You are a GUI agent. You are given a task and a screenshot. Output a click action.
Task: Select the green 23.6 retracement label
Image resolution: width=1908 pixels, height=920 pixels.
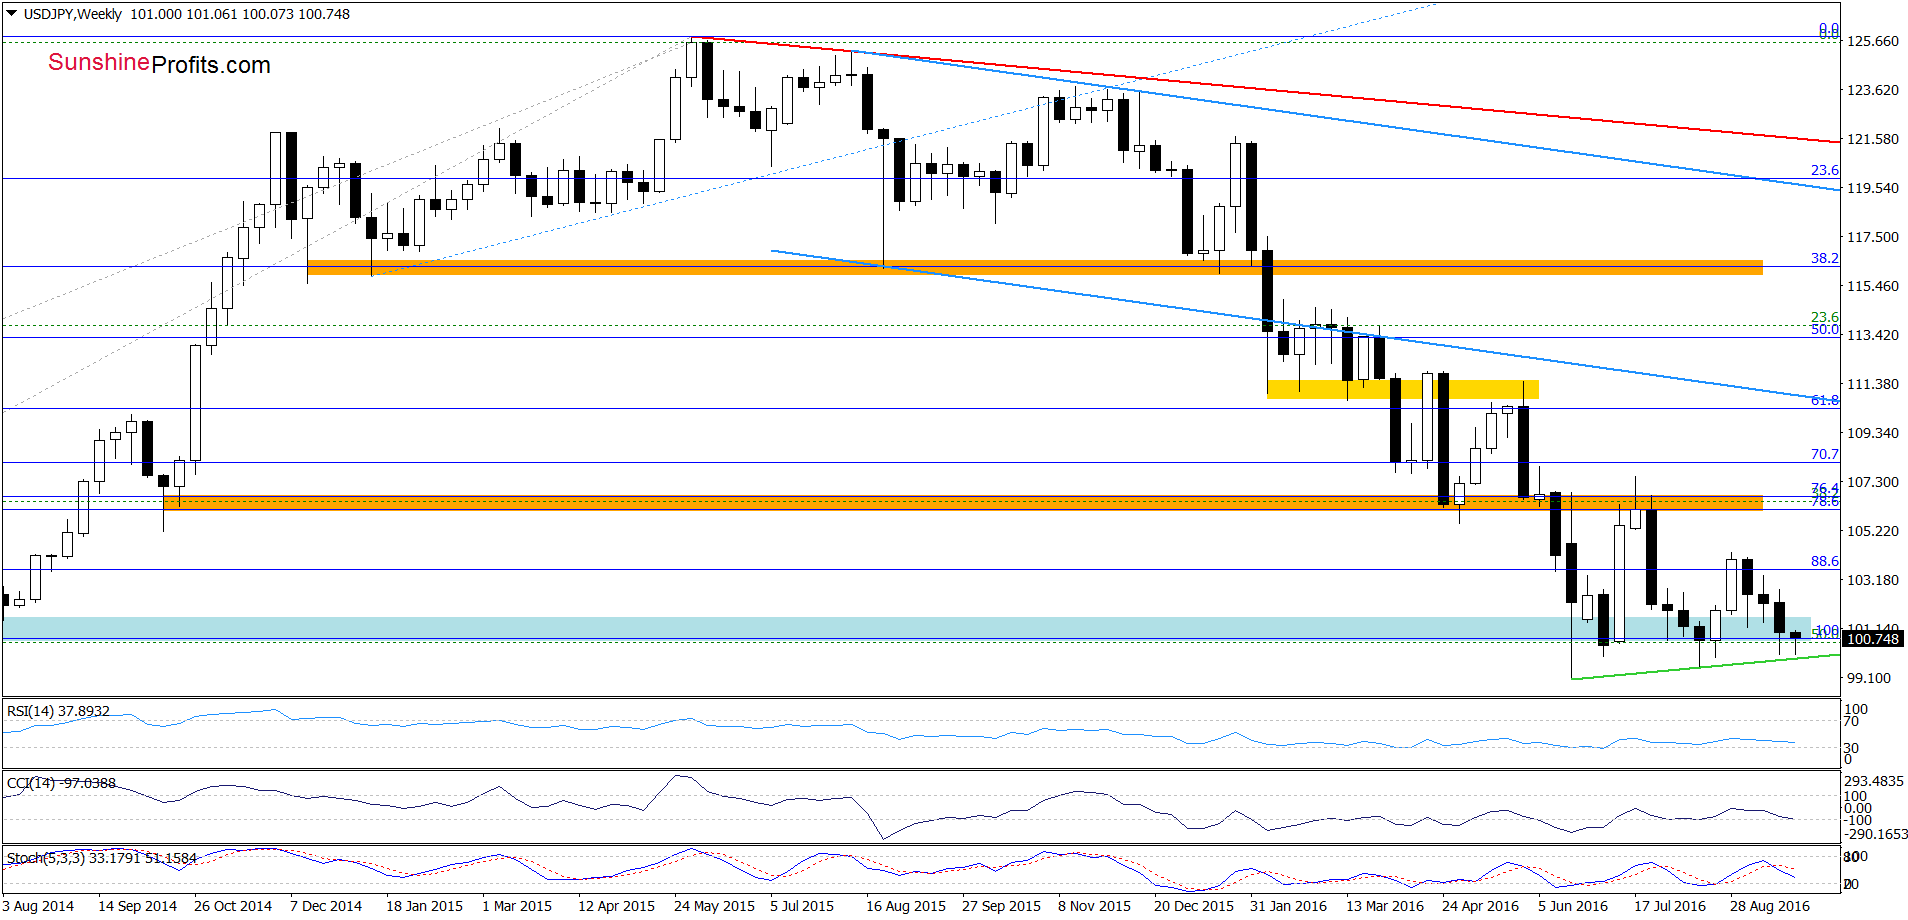click(x=1825, y=317)
